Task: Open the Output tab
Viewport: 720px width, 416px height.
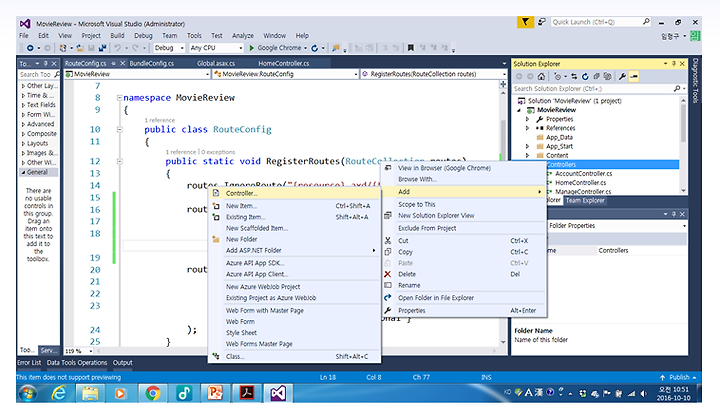Action: [x=123, y=363]
